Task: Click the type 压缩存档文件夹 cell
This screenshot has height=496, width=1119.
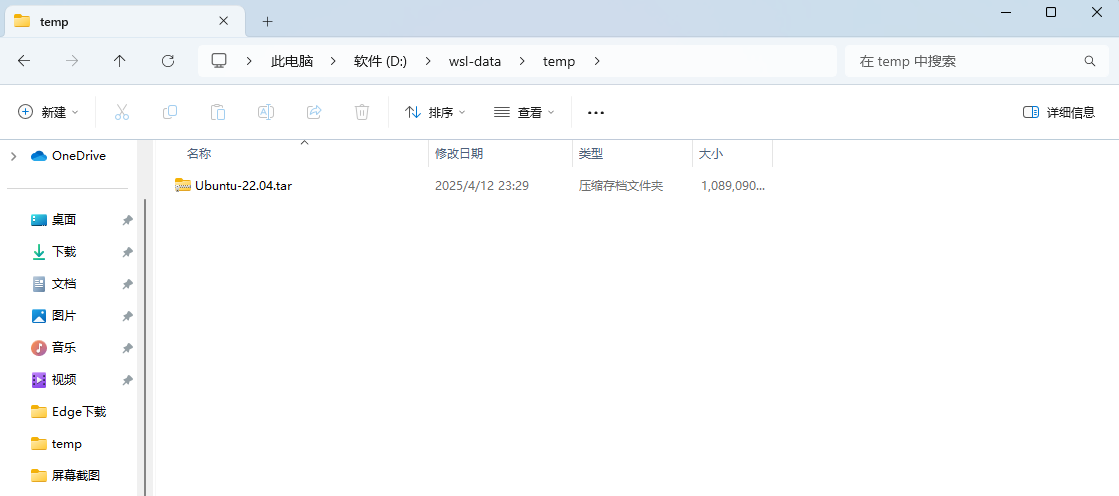Action: [621, 186]
